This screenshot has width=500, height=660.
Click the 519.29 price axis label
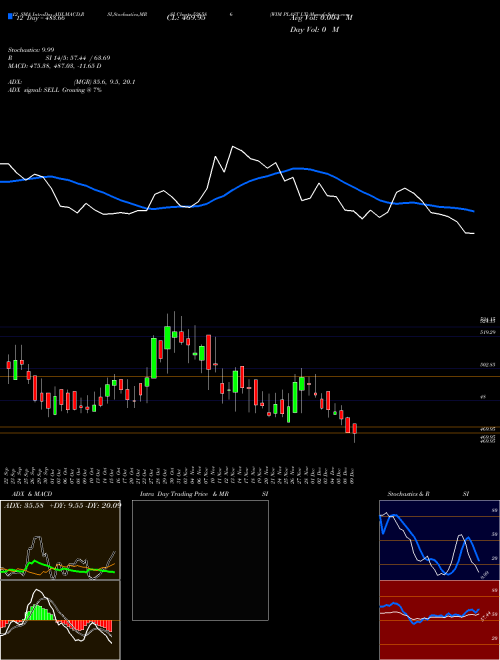tap(487, 333)
